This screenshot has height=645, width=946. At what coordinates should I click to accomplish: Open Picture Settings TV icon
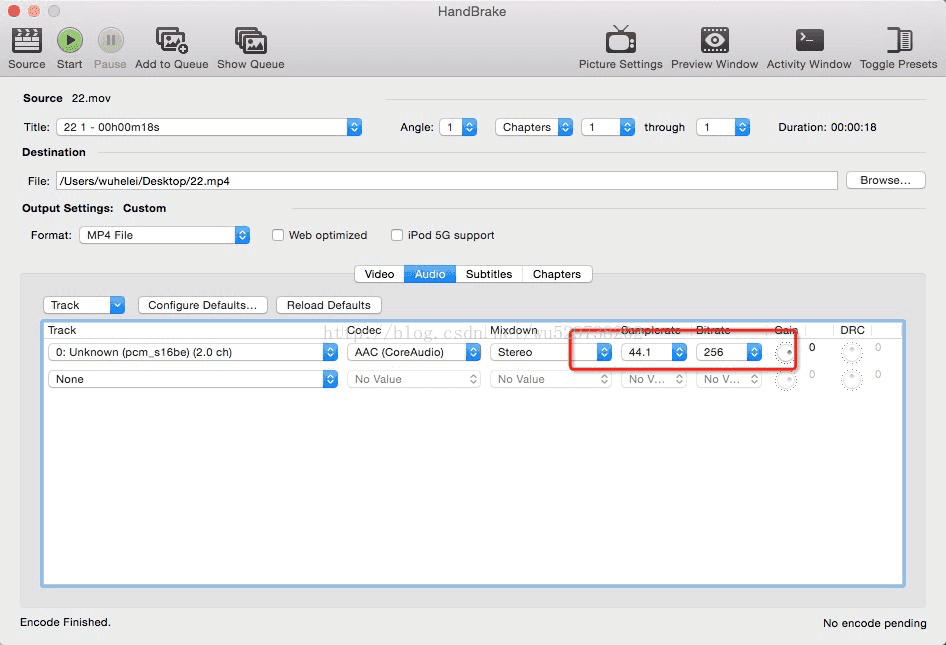tap(621, 40)
